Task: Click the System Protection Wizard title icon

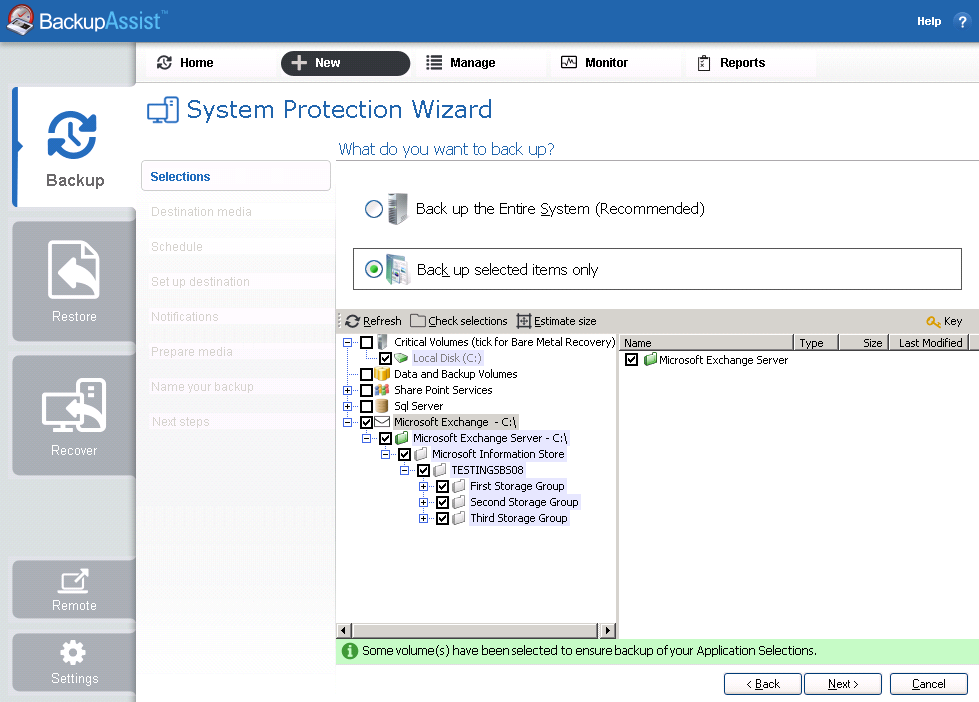Action: pyautogui.click(x=163, y=110)
